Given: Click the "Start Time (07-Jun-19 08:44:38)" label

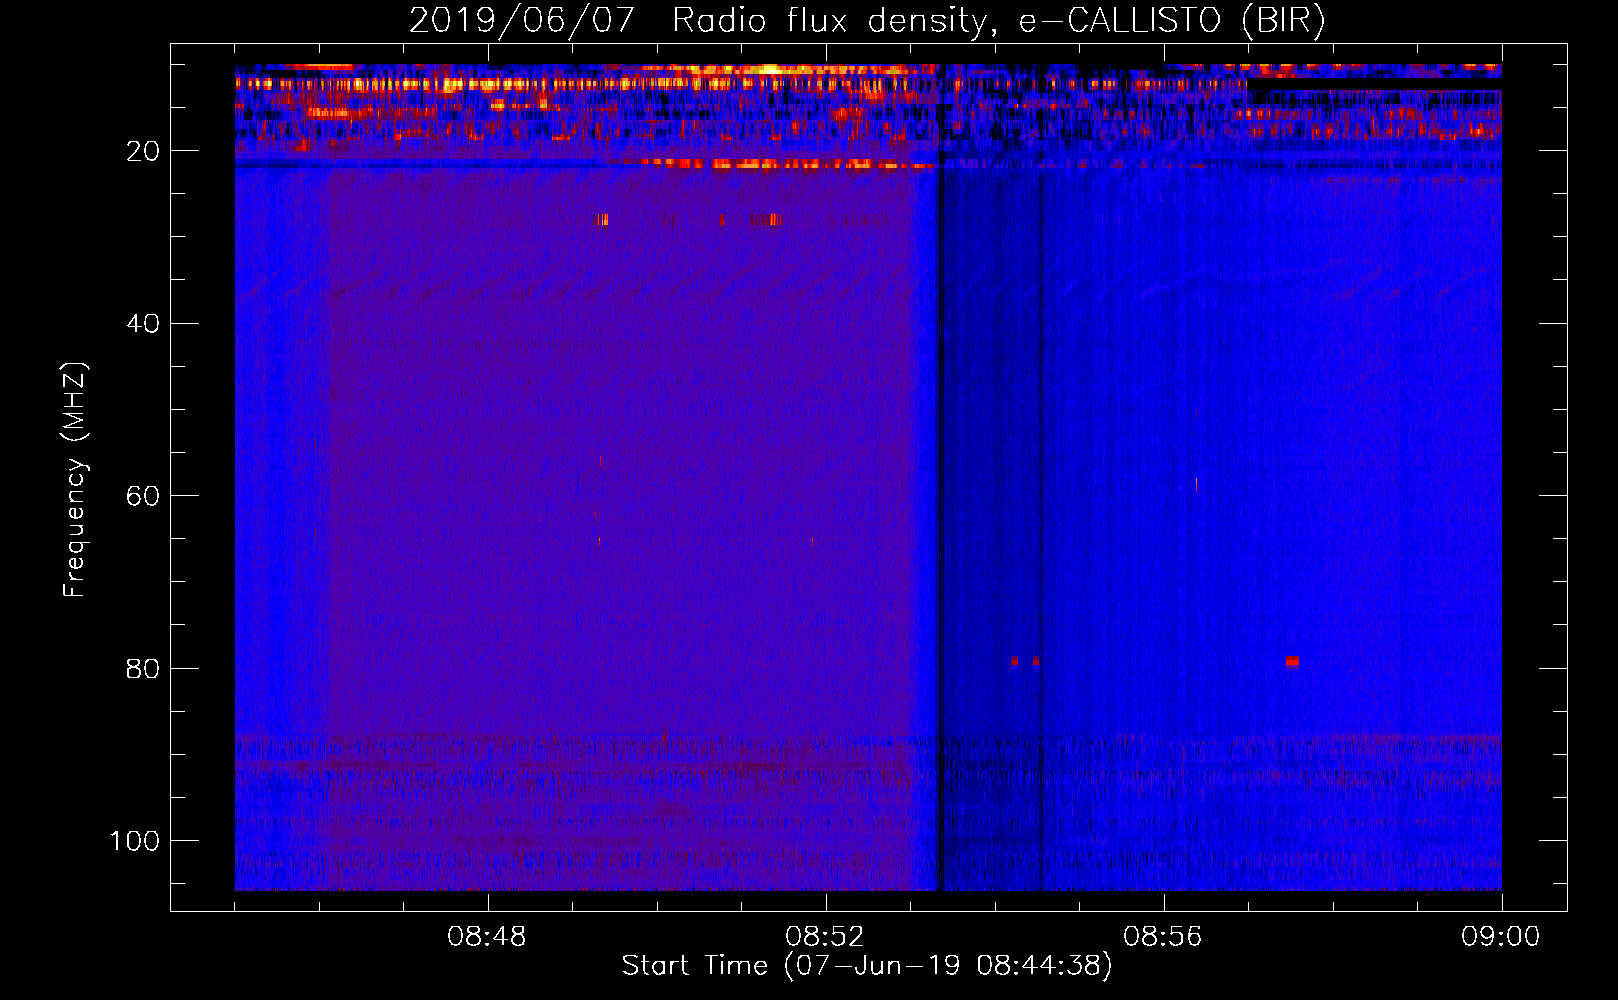Looking at the screenshot, I should [867, 965].
